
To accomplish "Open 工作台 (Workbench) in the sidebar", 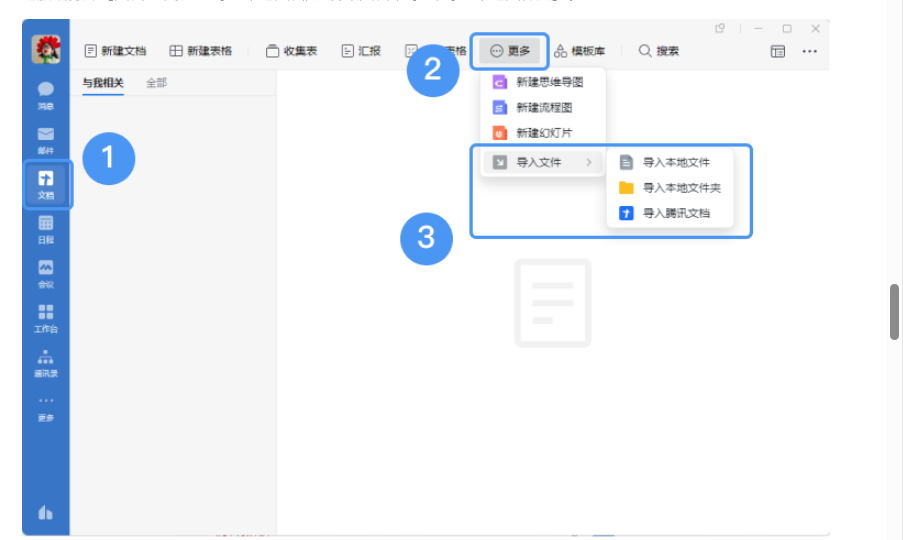I will (46, 317).
